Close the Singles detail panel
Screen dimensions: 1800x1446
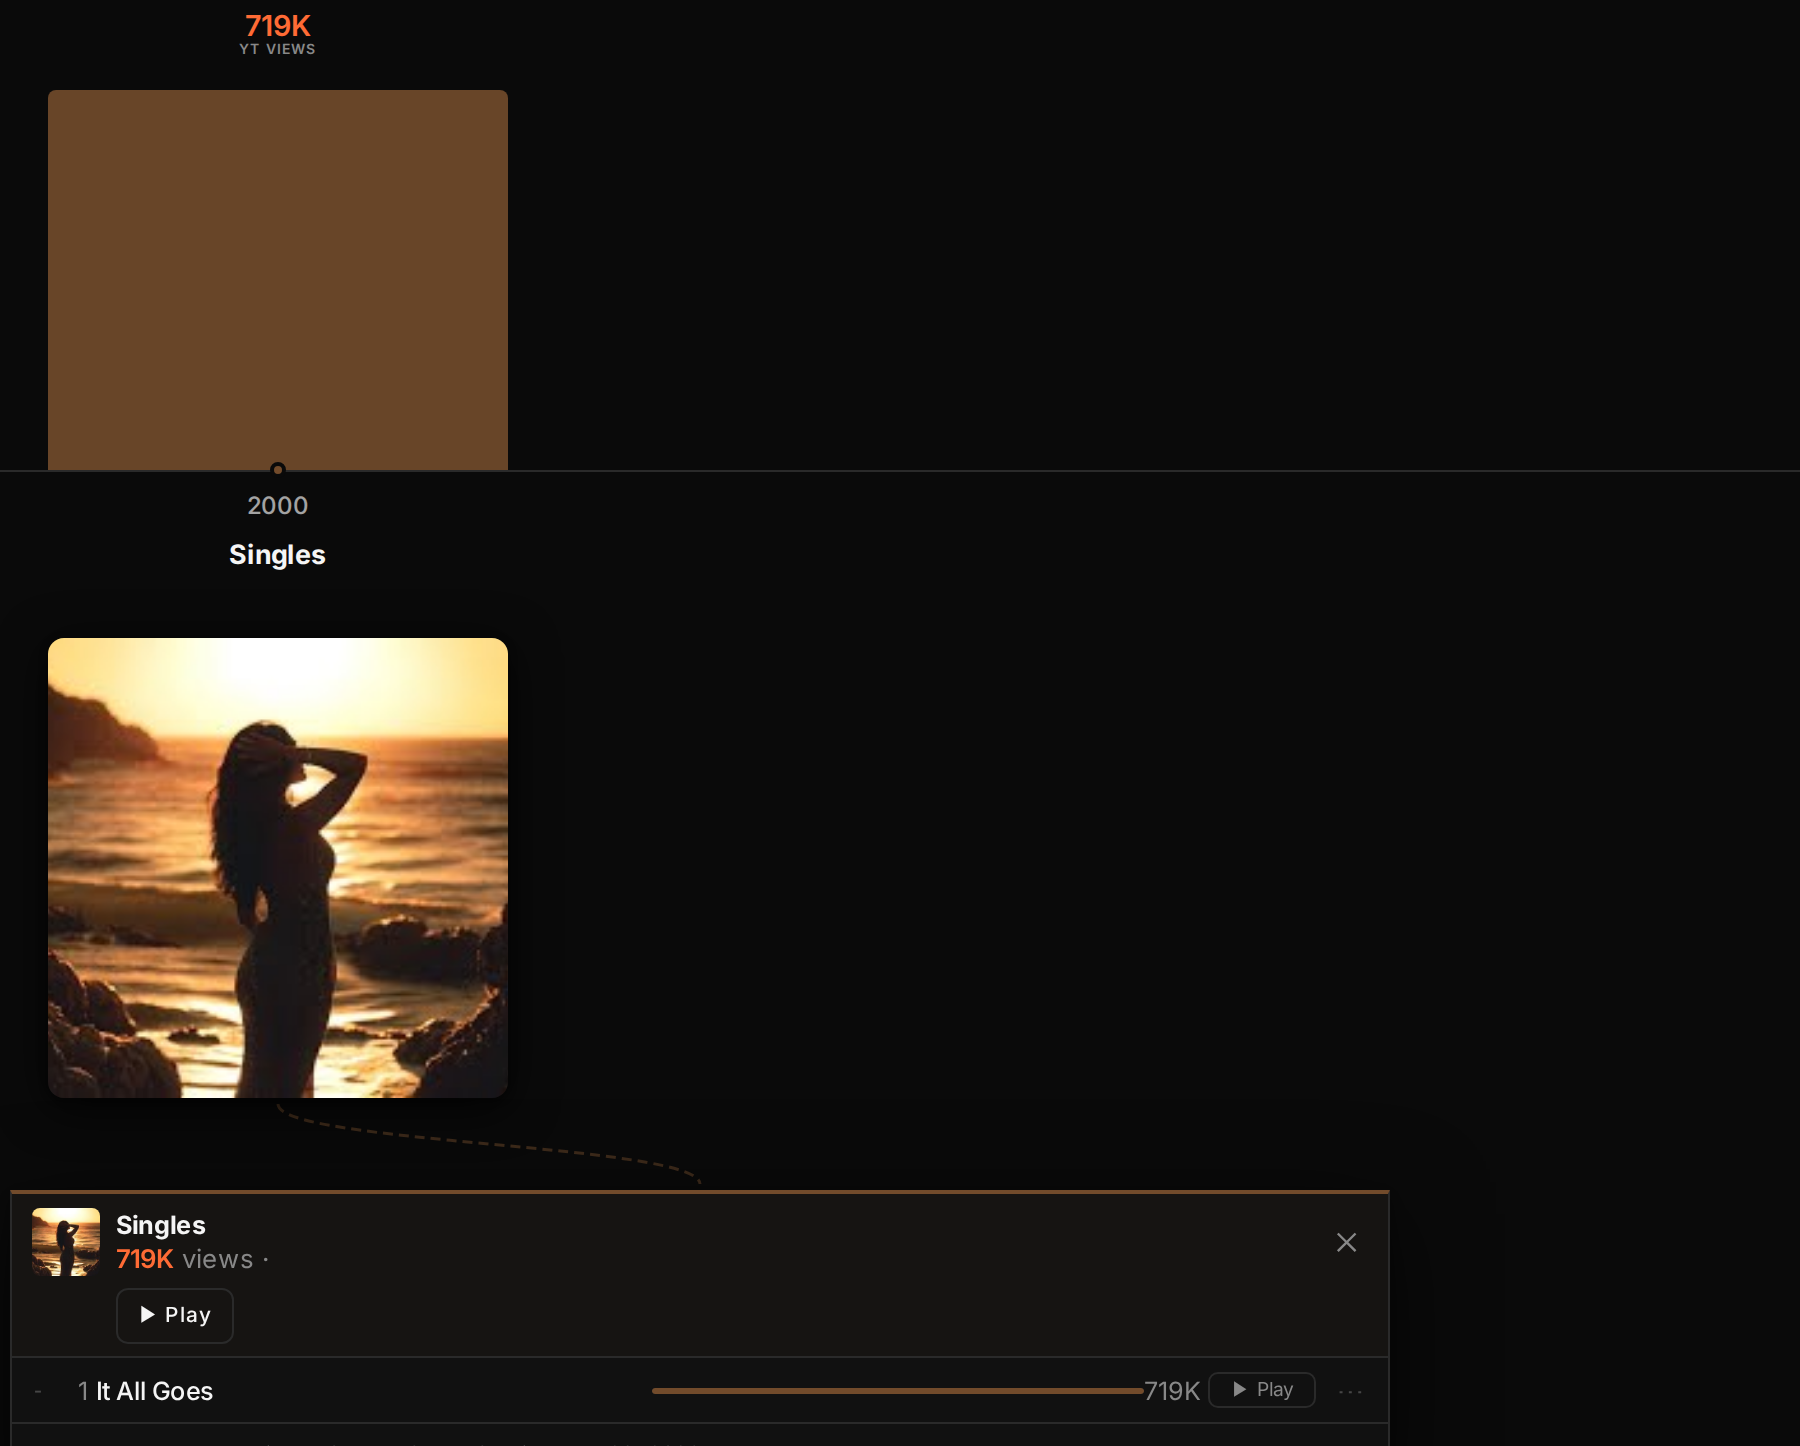(x=1346, y=1242)
